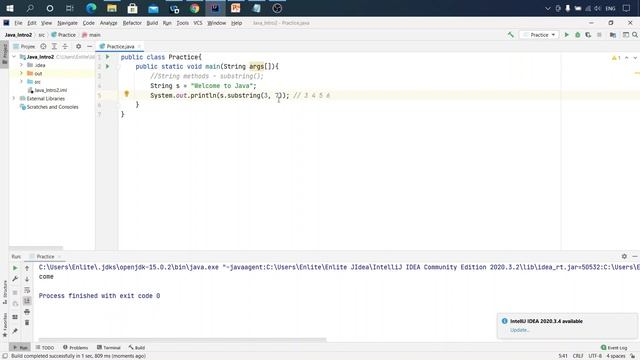Screen dimensions: 640x360
Task: Select the Java_Intro2.iml file
Action: coord(51,90)
